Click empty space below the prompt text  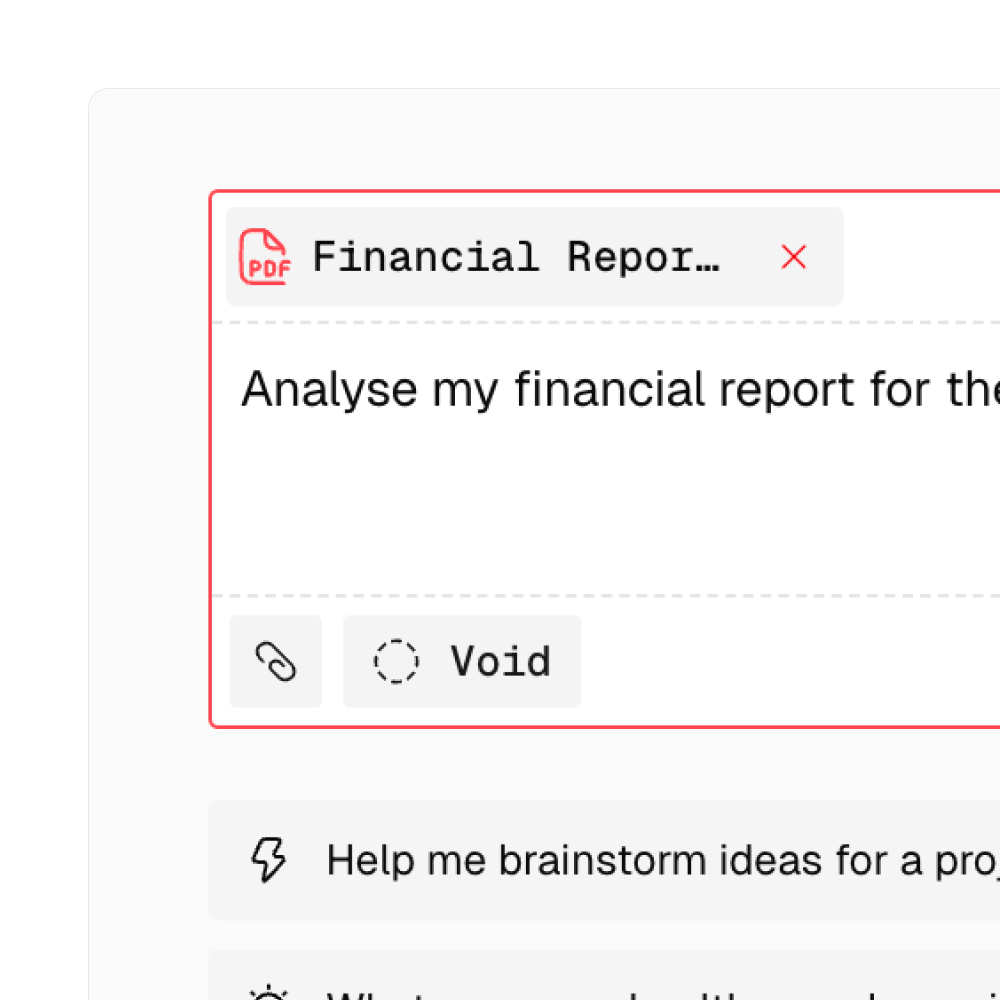pyautogui.click(x=600, y=510)
